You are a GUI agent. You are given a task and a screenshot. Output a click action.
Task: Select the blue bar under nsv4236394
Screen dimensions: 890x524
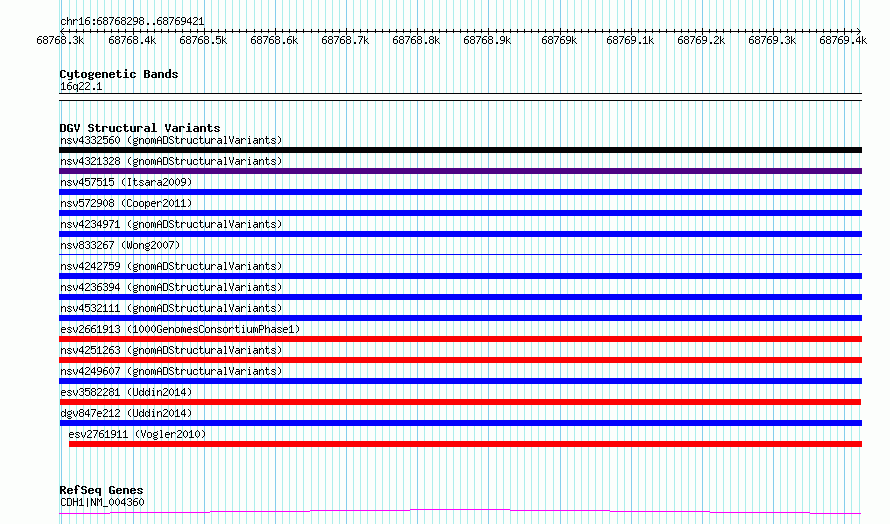tap(460, 297)
